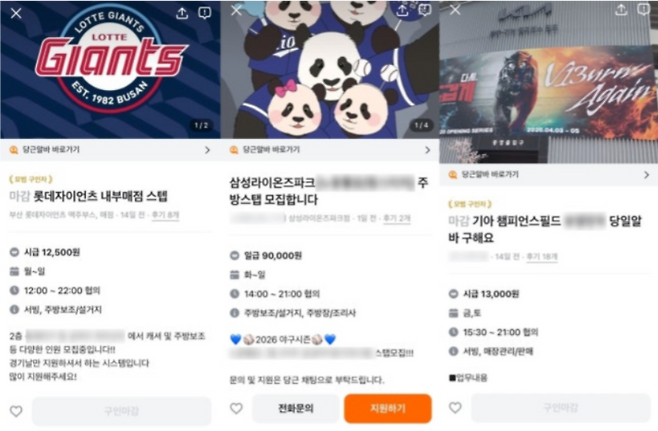Open 후기 8개 reviews link
This screenshot has width=658, height=431.
pyautogui.click(x=165, y=215)
